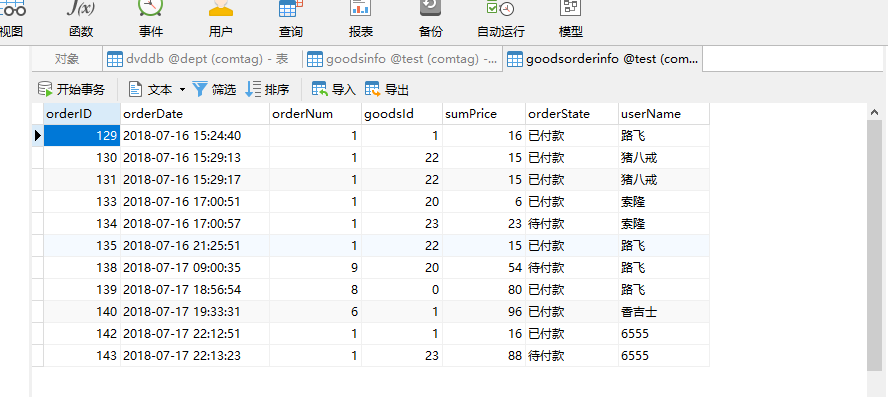
Task: Open the 报表 (Report) toolbar icon
Action: pos(361,18)
